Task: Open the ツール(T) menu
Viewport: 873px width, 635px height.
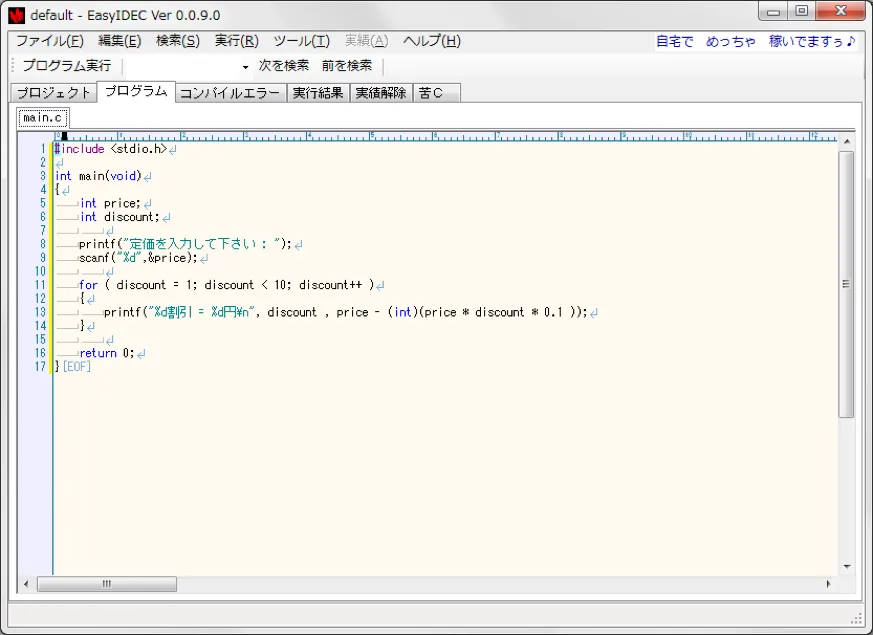Action: pyautogui.click(x=299, y=41)
